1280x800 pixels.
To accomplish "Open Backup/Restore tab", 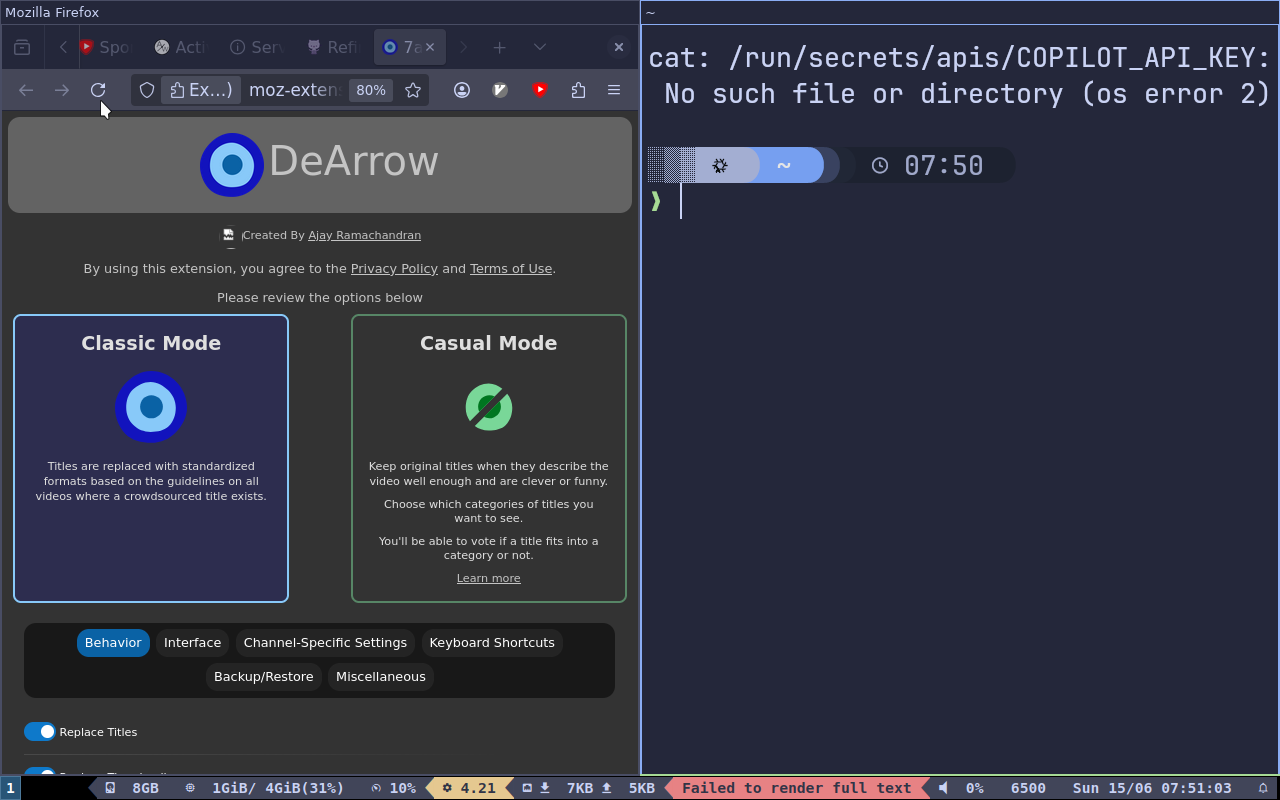I will [x=264, y=677].
